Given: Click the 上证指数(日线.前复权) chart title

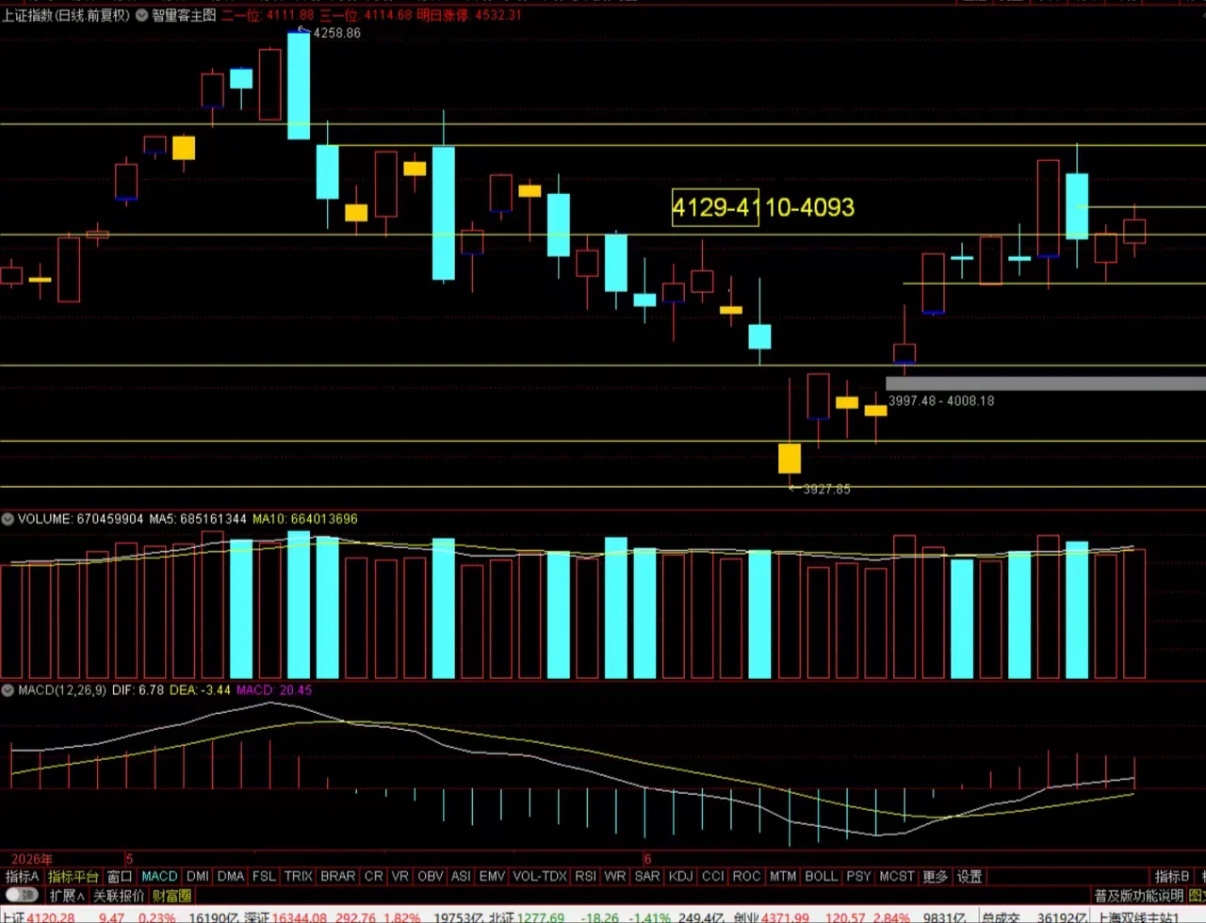Looking at the screenshot, I should point(65,16).
